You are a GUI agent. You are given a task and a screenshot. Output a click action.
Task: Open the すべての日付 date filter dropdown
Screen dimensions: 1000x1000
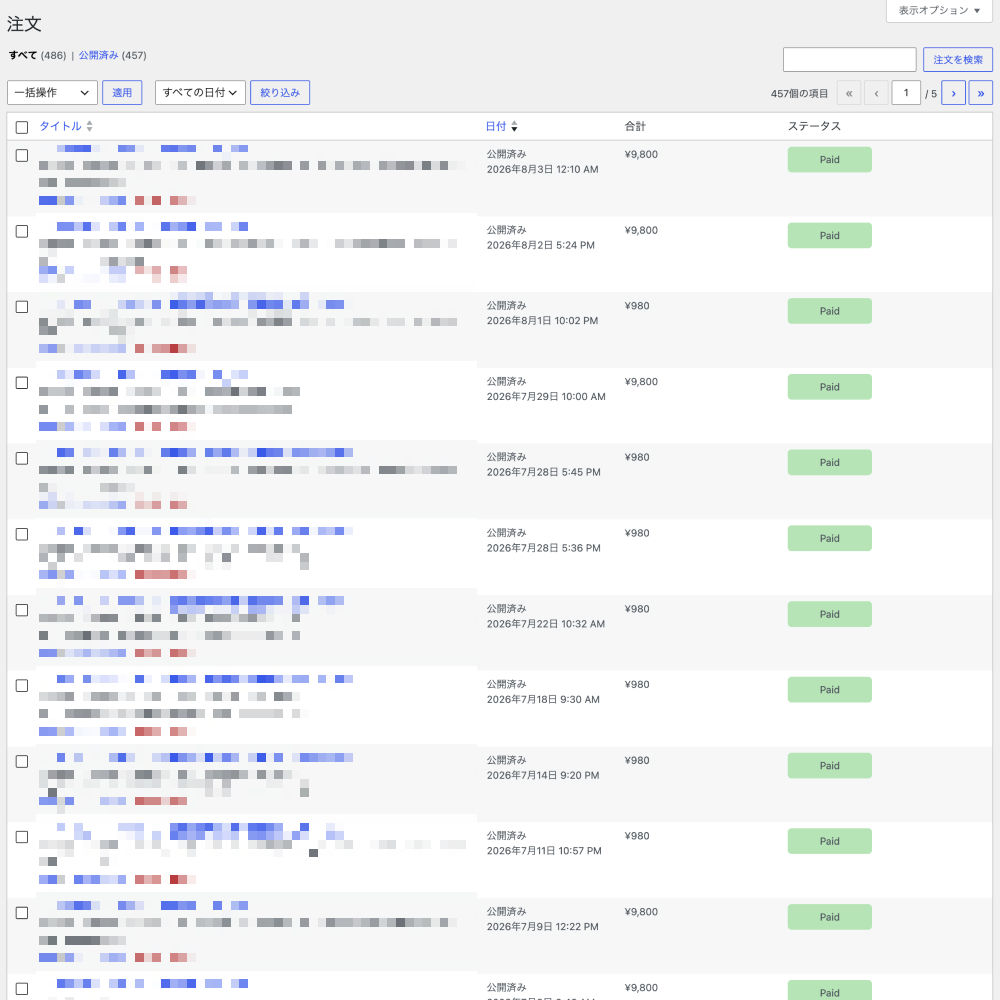point(200,92)
